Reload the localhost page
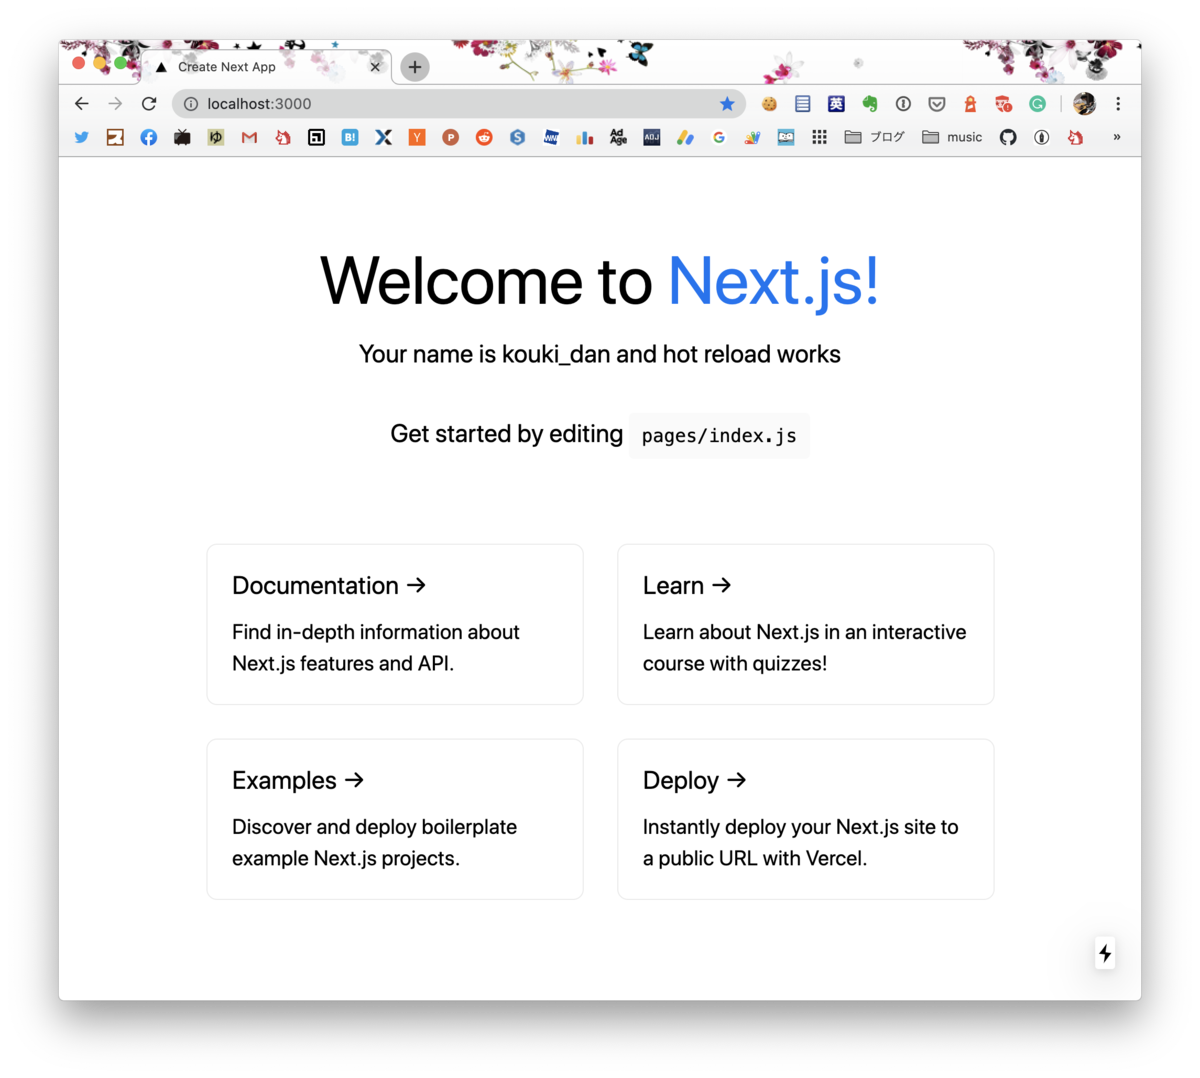 pyautogui.click(x=149, y=103)
